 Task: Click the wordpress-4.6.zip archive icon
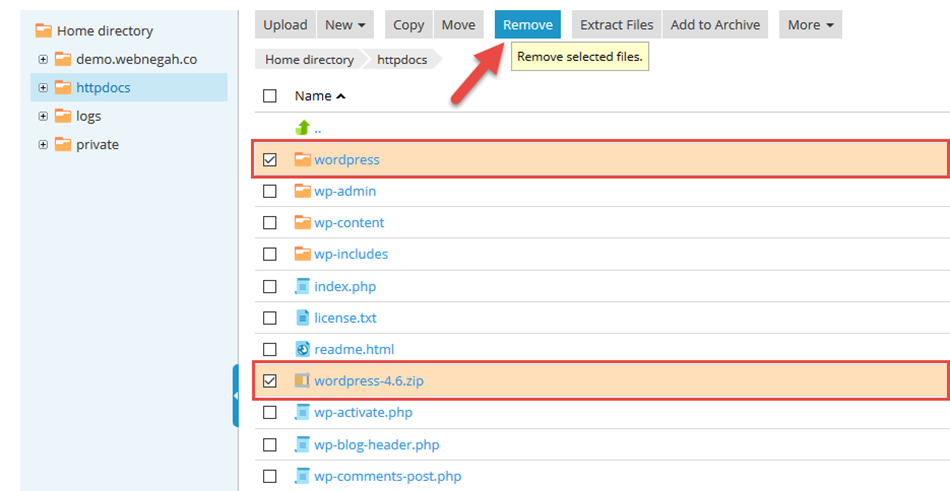(303, 381)
